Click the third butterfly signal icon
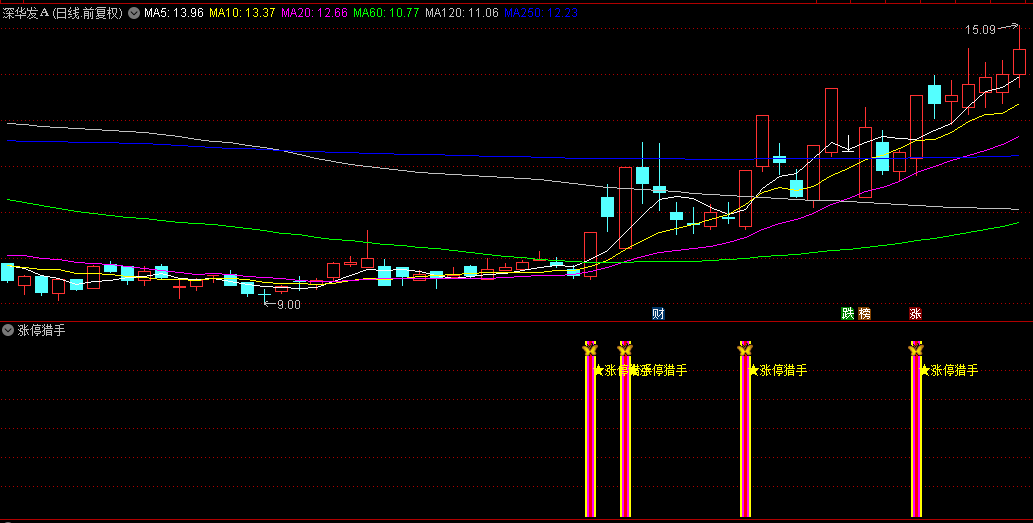The image size is (1033, 523). tap(745, 349)
